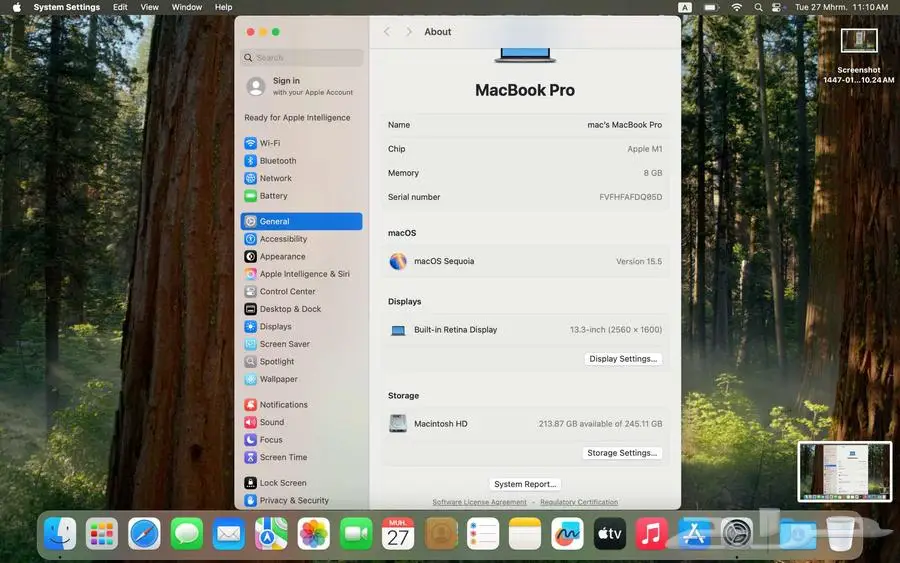Open Music from the Dock
This screenshot has height=563, width=900.
click(651, 534)
